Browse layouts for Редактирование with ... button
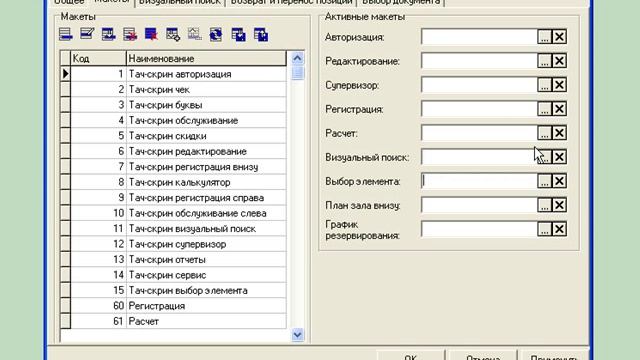 point(544,61)
